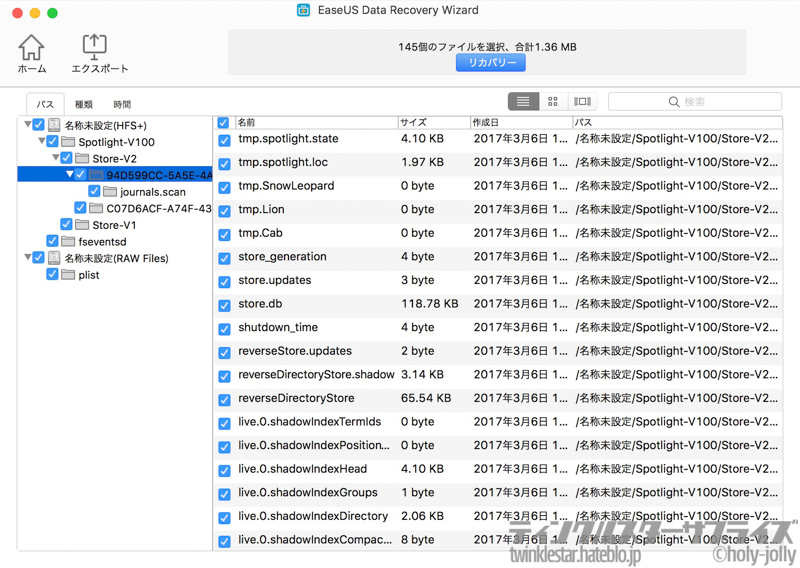800x568 pixels.
Task: Sort by Size (サイズ) column header
Action: click(434, 122)
